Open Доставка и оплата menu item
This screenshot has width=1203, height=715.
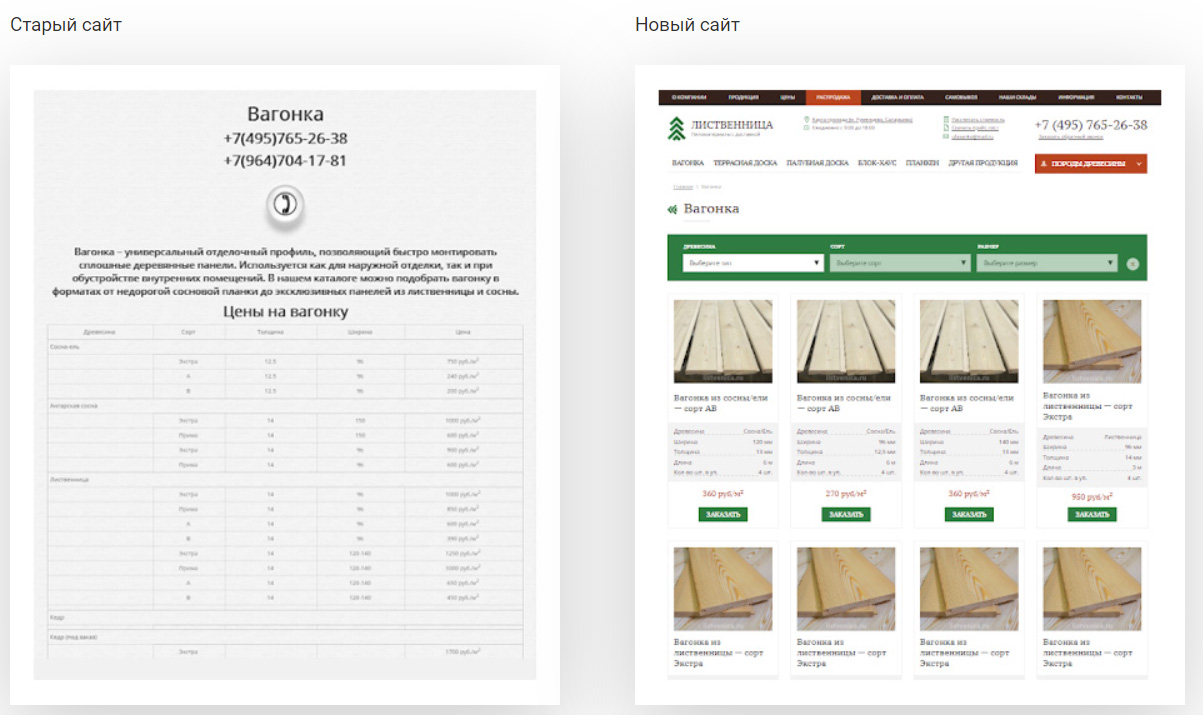[897, 97]
